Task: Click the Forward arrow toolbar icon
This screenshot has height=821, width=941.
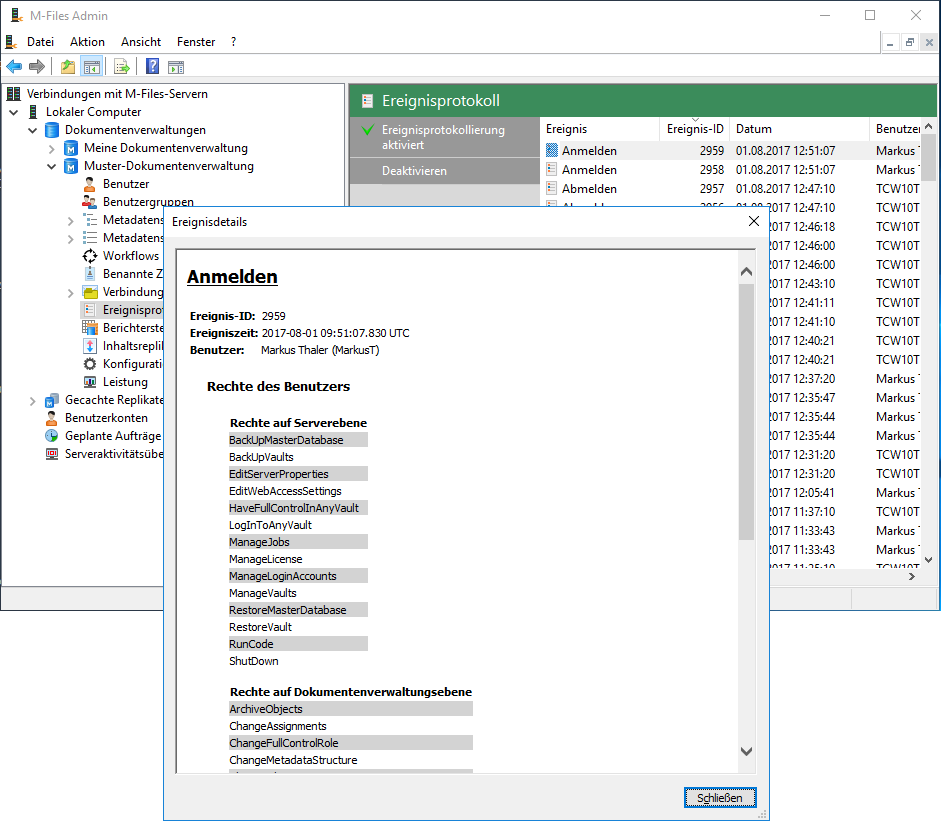Action: pos(37,67)
